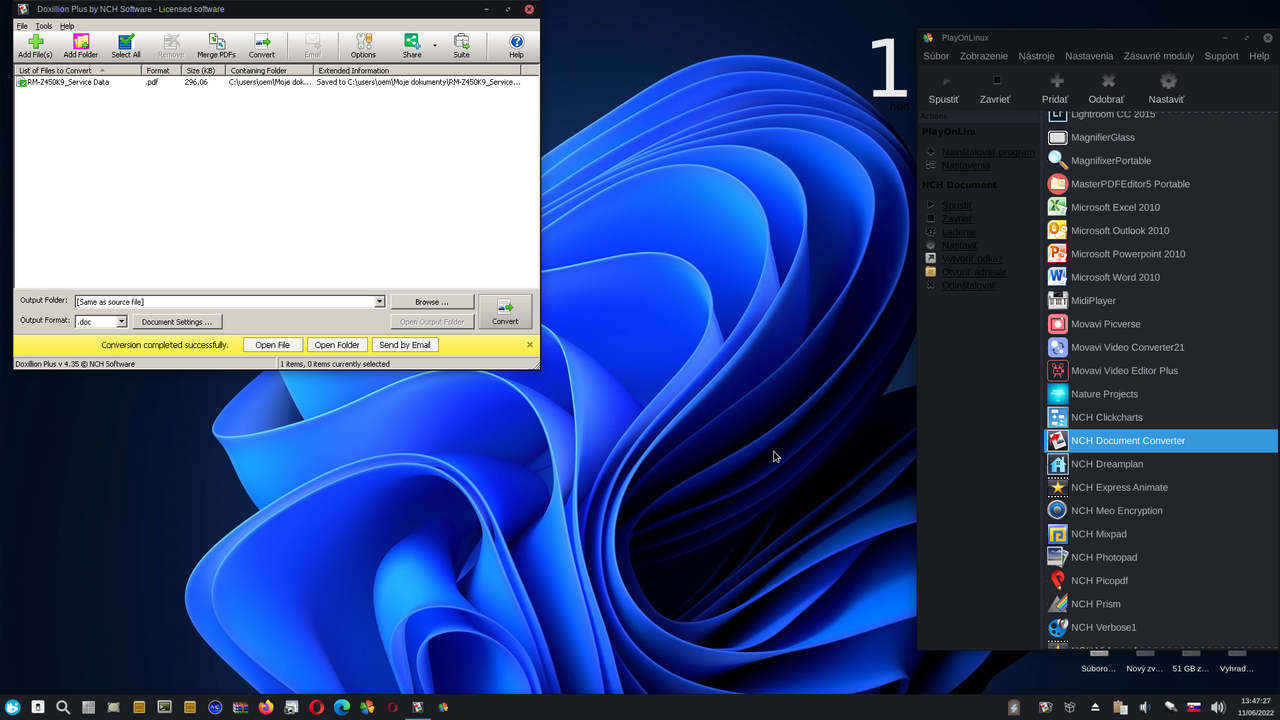Viewport: 1280px width, 720px height.
Task: Select MidiPlayer in the app list
Action: [x=1161, y=300]
